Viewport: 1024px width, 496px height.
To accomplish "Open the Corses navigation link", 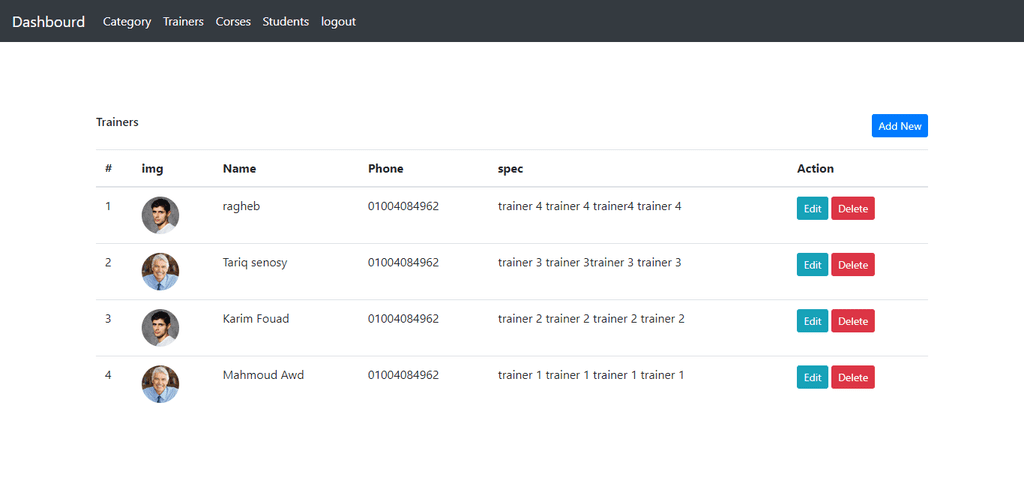I will (x=233, y=22).
